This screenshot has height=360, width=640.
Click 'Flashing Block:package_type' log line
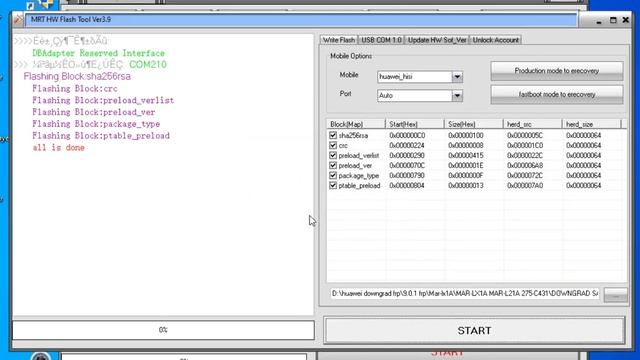(96, 124)
